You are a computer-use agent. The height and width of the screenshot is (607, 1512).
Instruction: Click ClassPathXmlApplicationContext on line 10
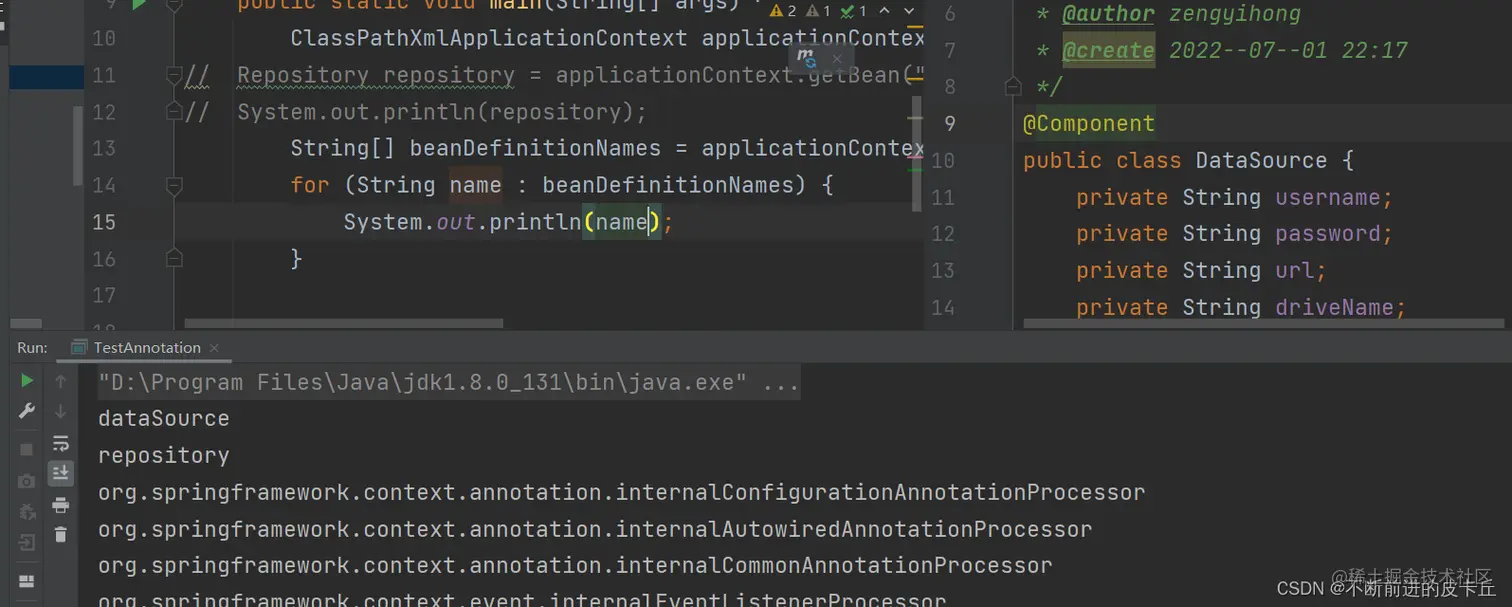click(x=488, y=38)
